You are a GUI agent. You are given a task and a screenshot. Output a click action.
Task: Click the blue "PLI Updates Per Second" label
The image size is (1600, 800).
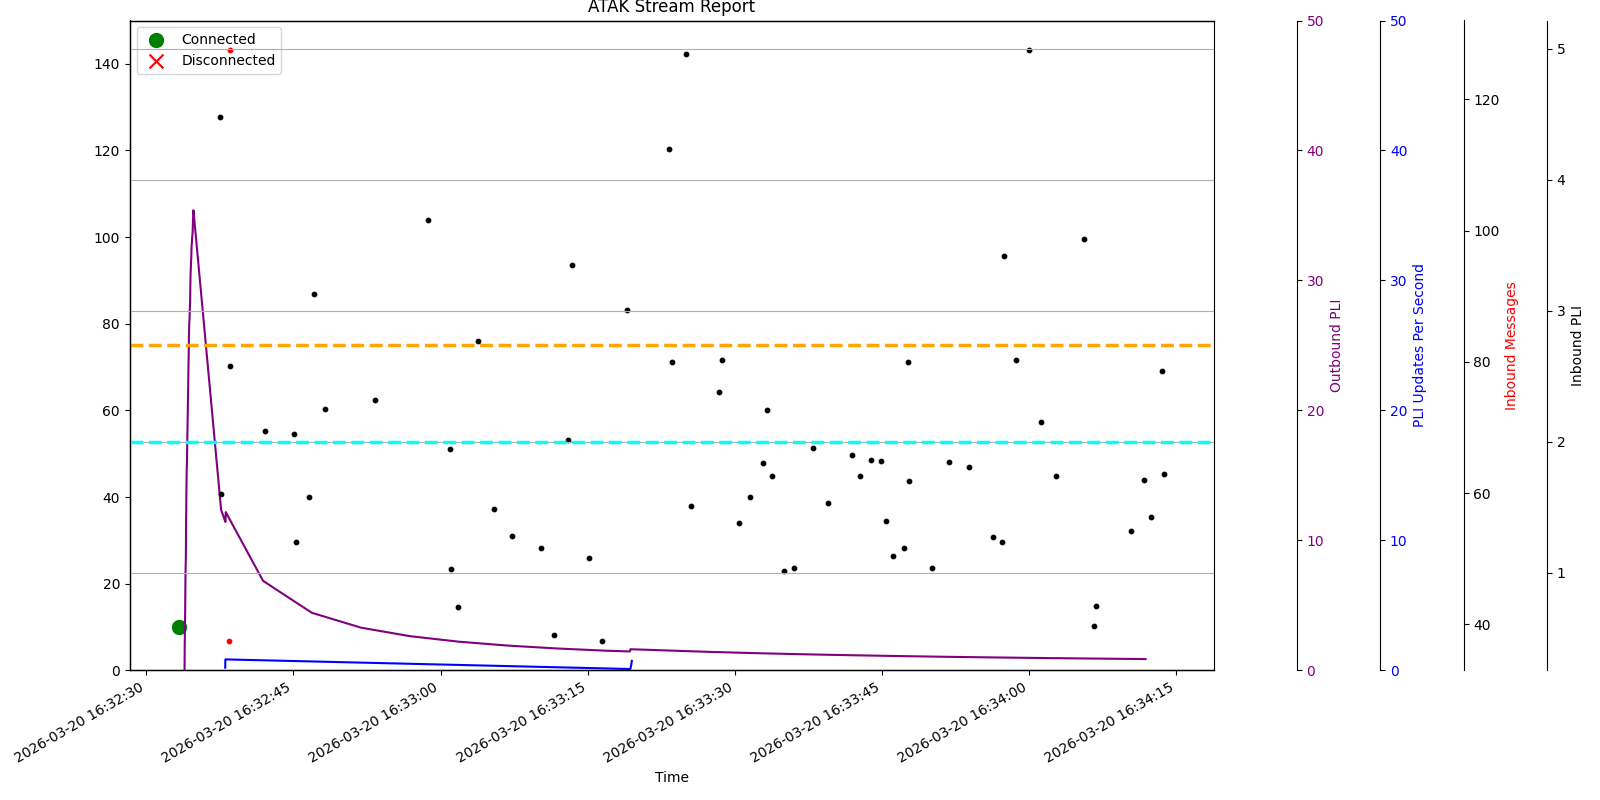(x=1418, y=345)
